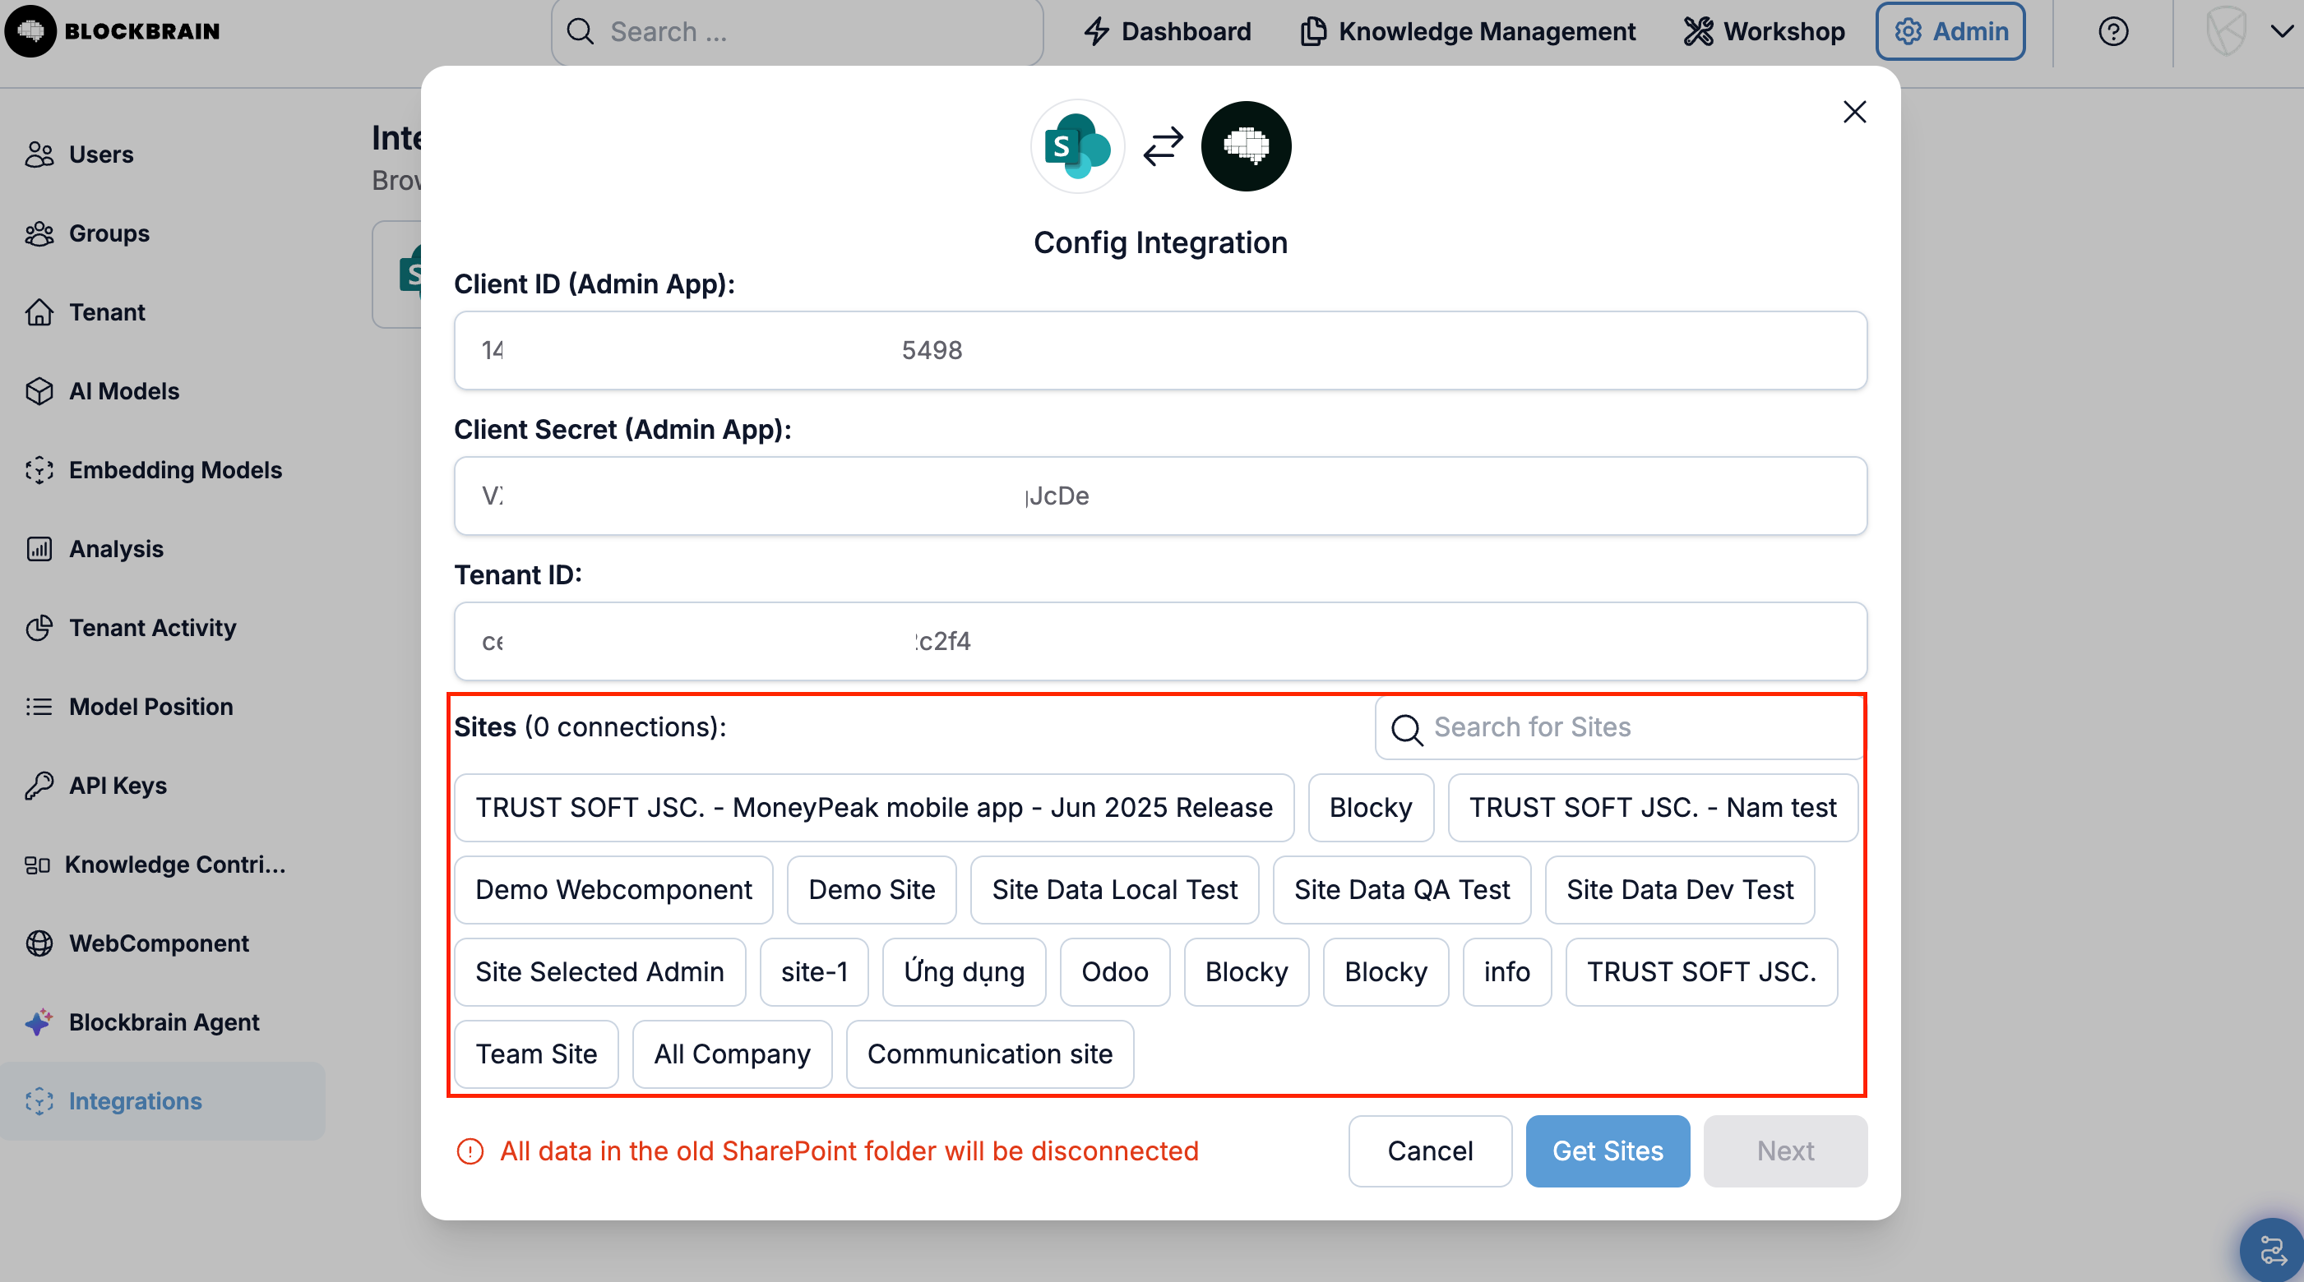Click the AI Models cube icon
2304x1282 pixels.
tap(39, 391)
